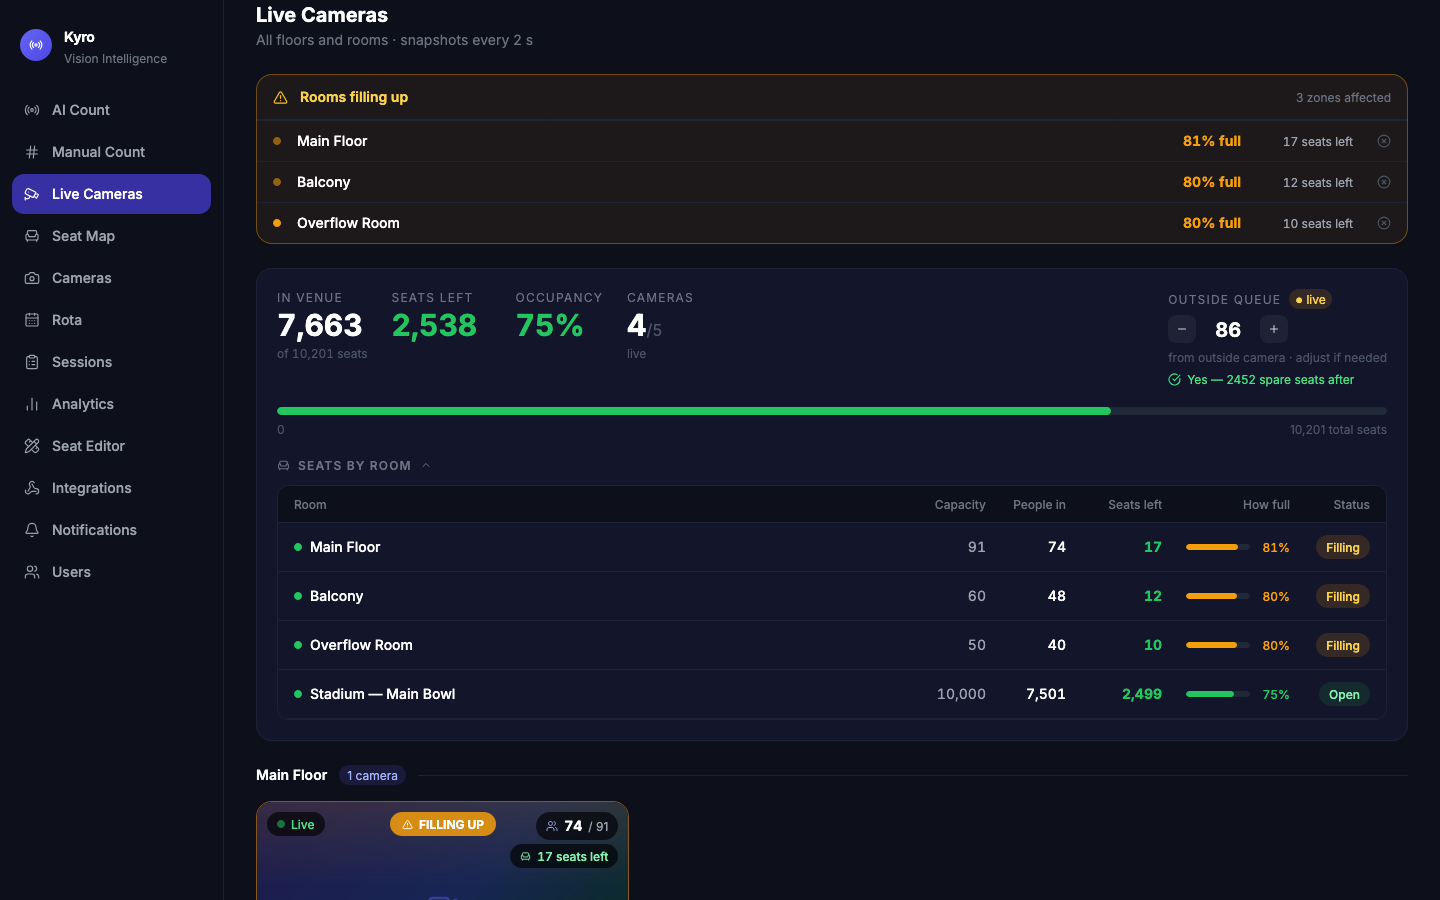
Task: Click the Stadium Open status badge
Action: point(1344,695)
